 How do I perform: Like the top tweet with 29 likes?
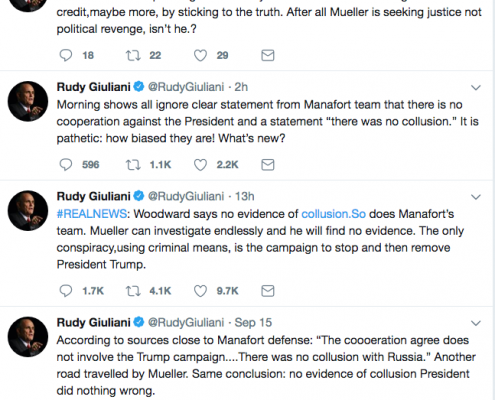point(200,55)
